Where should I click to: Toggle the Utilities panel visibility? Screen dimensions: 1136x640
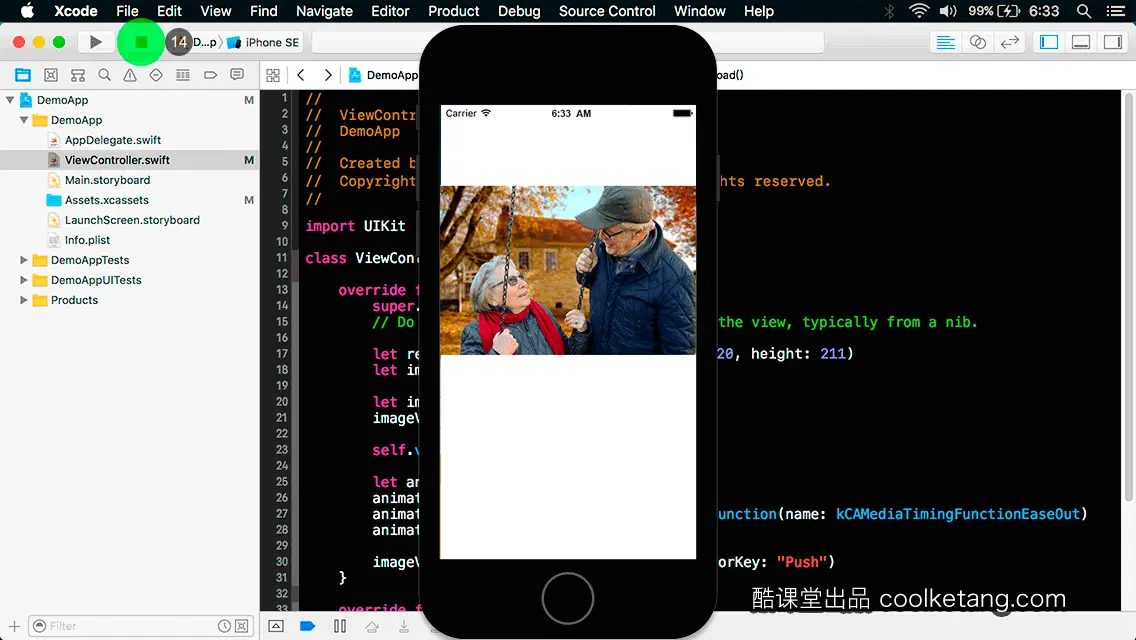pos(1113,43)
